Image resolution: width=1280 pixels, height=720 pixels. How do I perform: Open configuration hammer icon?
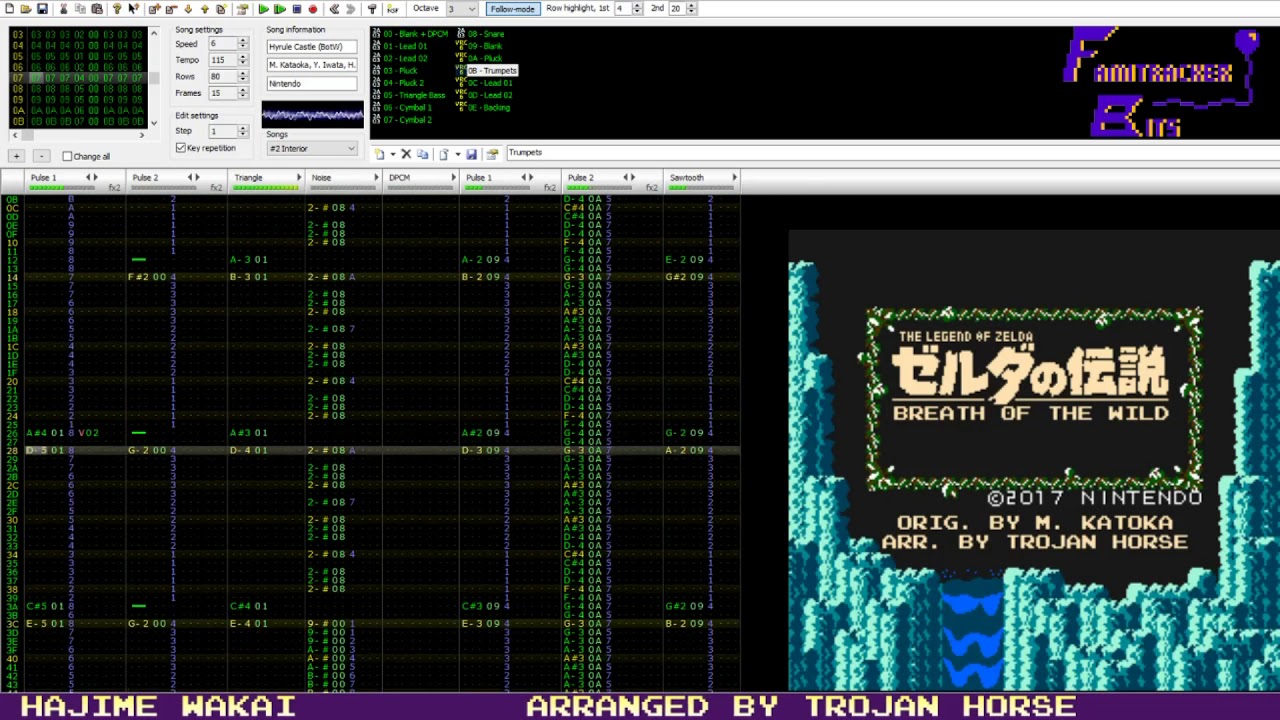pyautogui.click(x=372, y=9)
